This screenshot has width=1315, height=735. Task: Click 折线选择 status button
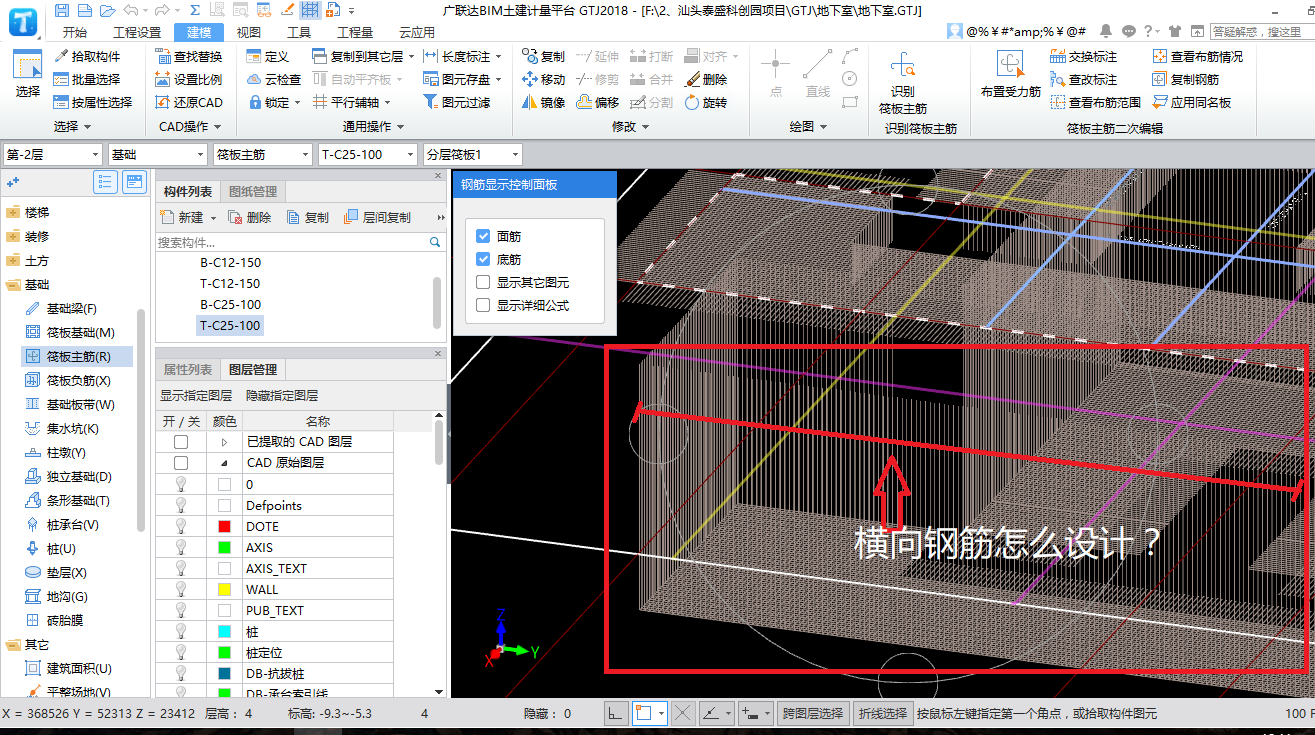[882, 713]
